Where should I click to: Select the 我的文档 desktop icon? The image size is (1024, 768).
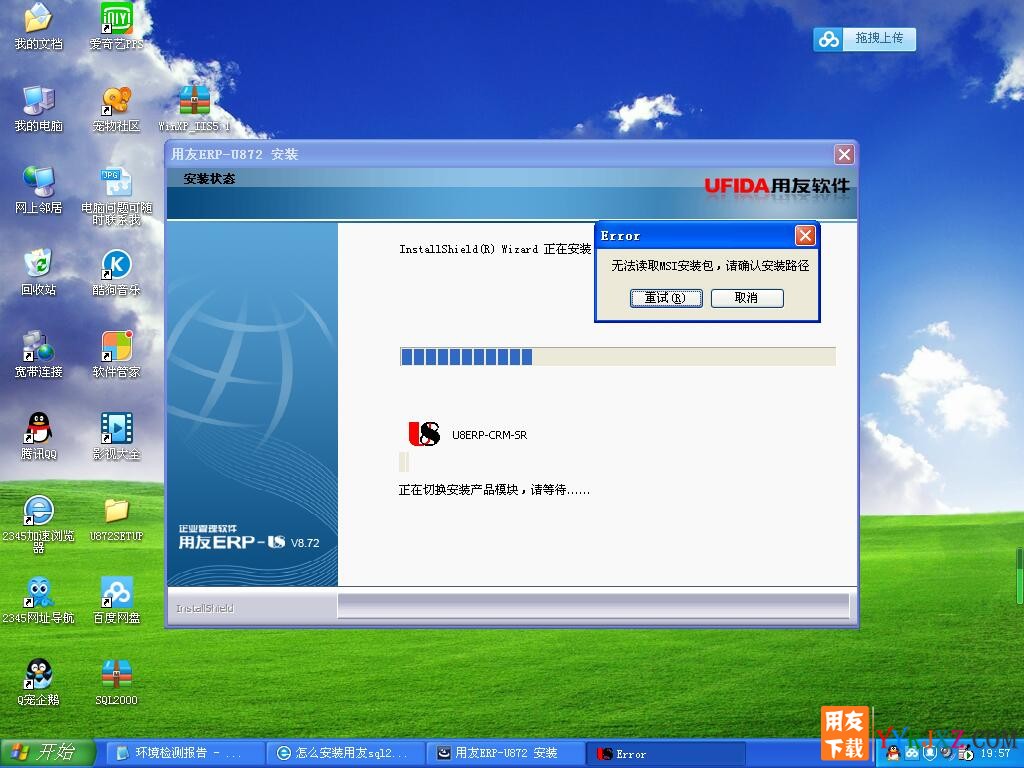[39, 27]
